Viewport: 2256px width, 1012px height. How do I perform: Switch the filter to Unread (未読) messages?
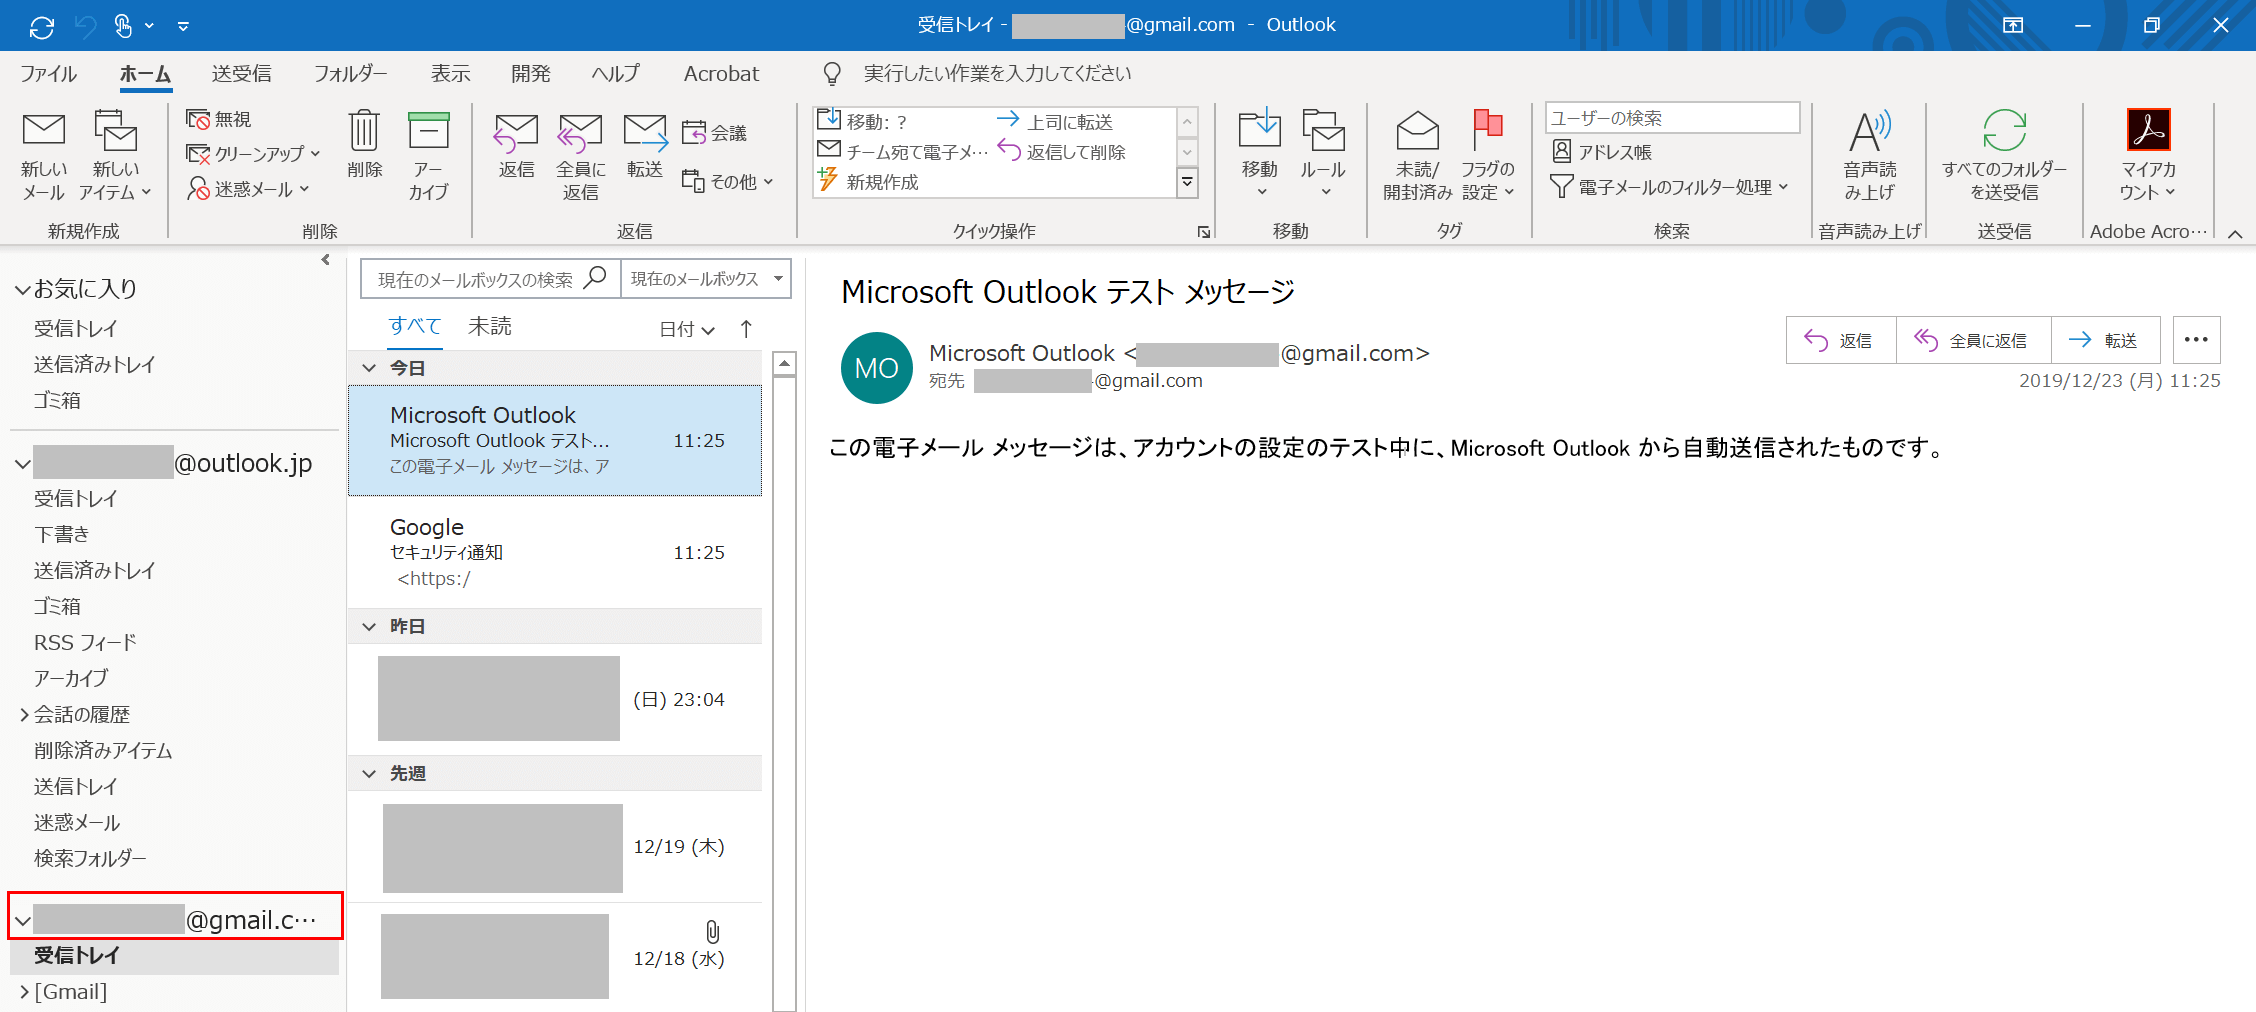(x=490, y=327)
